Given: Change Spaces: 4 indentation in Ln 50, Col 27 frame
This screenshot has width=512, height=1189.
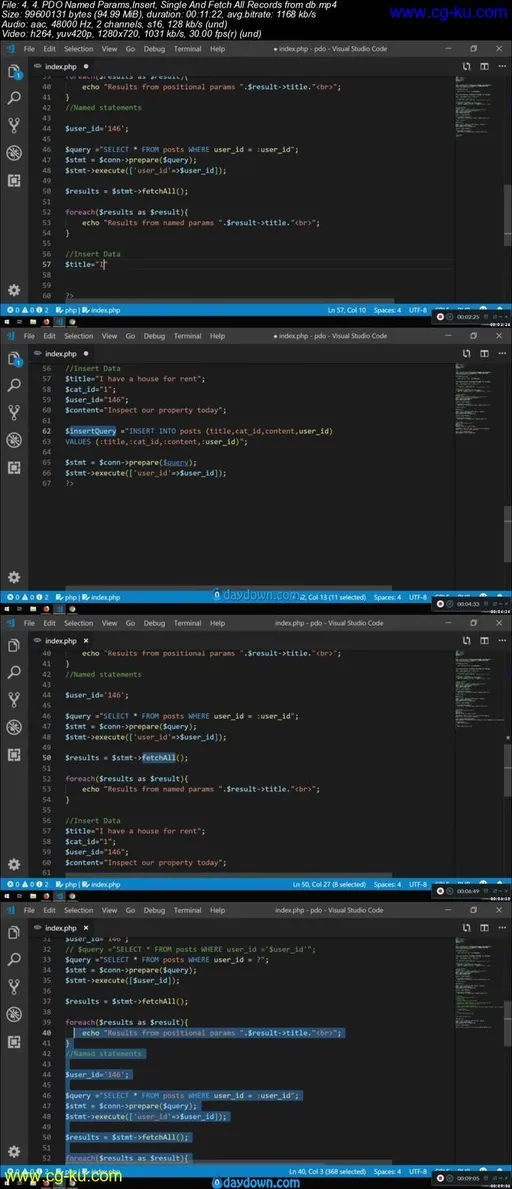Looking at the screenshot, I should click(x=388, y=885).
